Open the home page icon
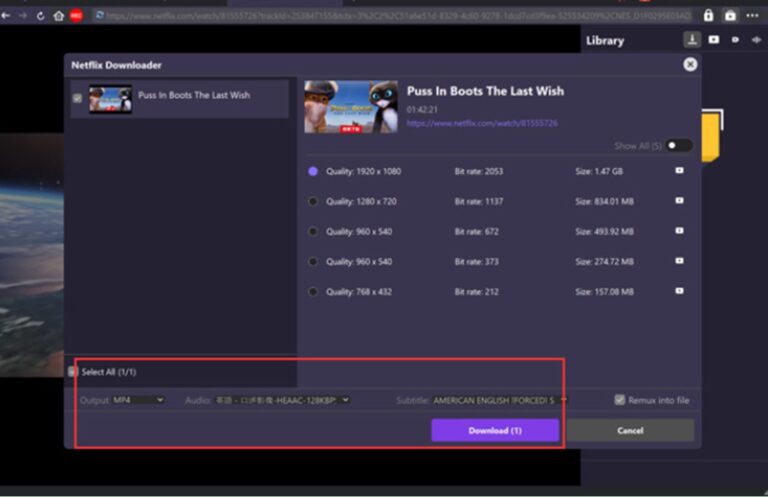The width and height of the screenshot is (768, 497). coord(58,16)
